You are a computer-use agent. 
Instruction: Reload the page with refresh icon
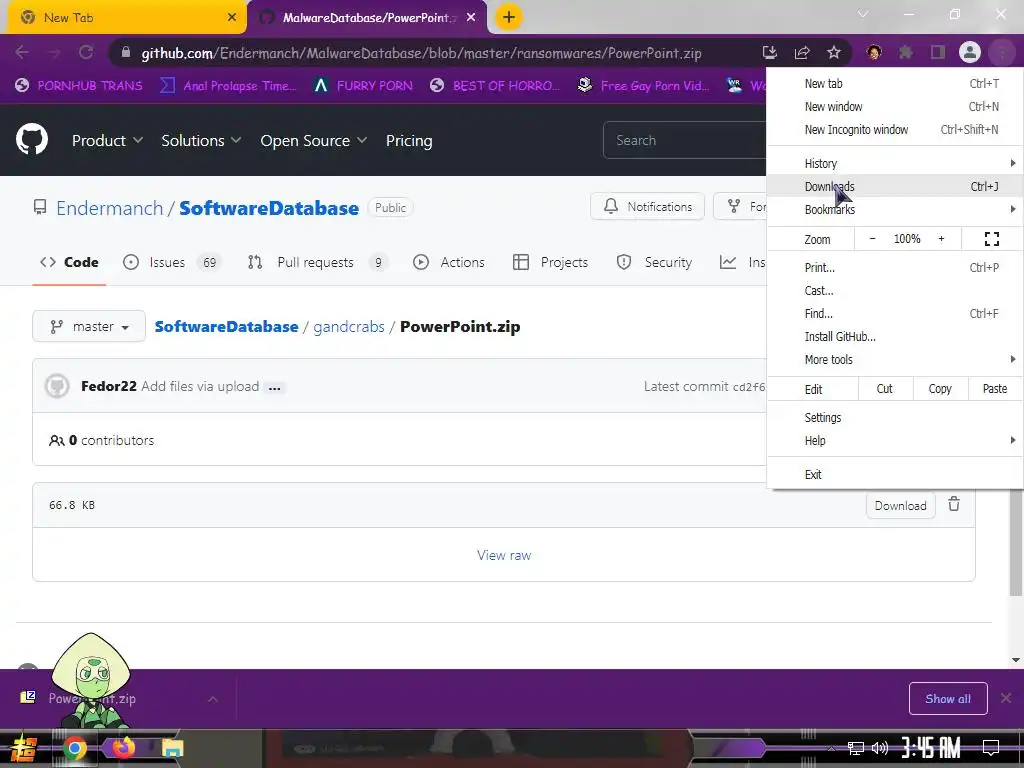(86, 52)
